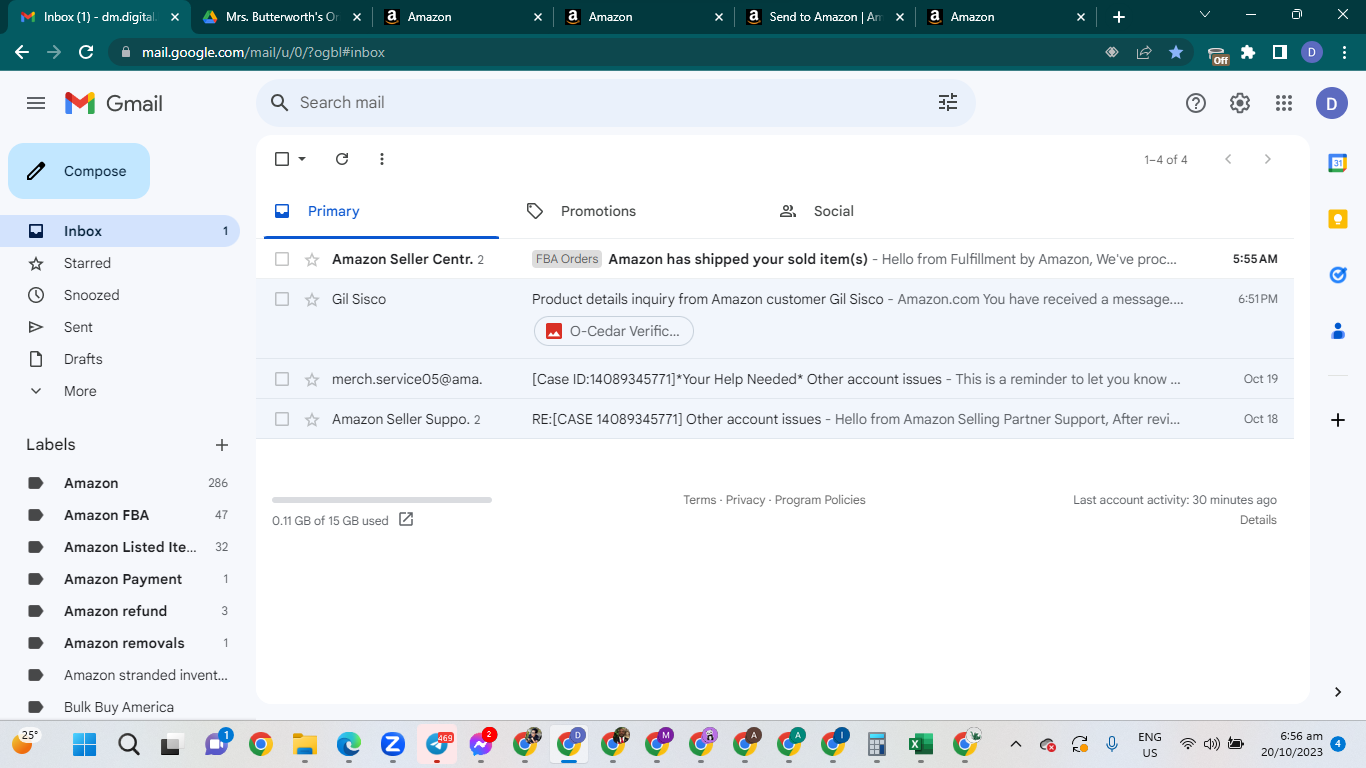1366x768 pixels.
Task: Open Gmail Support help icon
Action: [1196, 103]
